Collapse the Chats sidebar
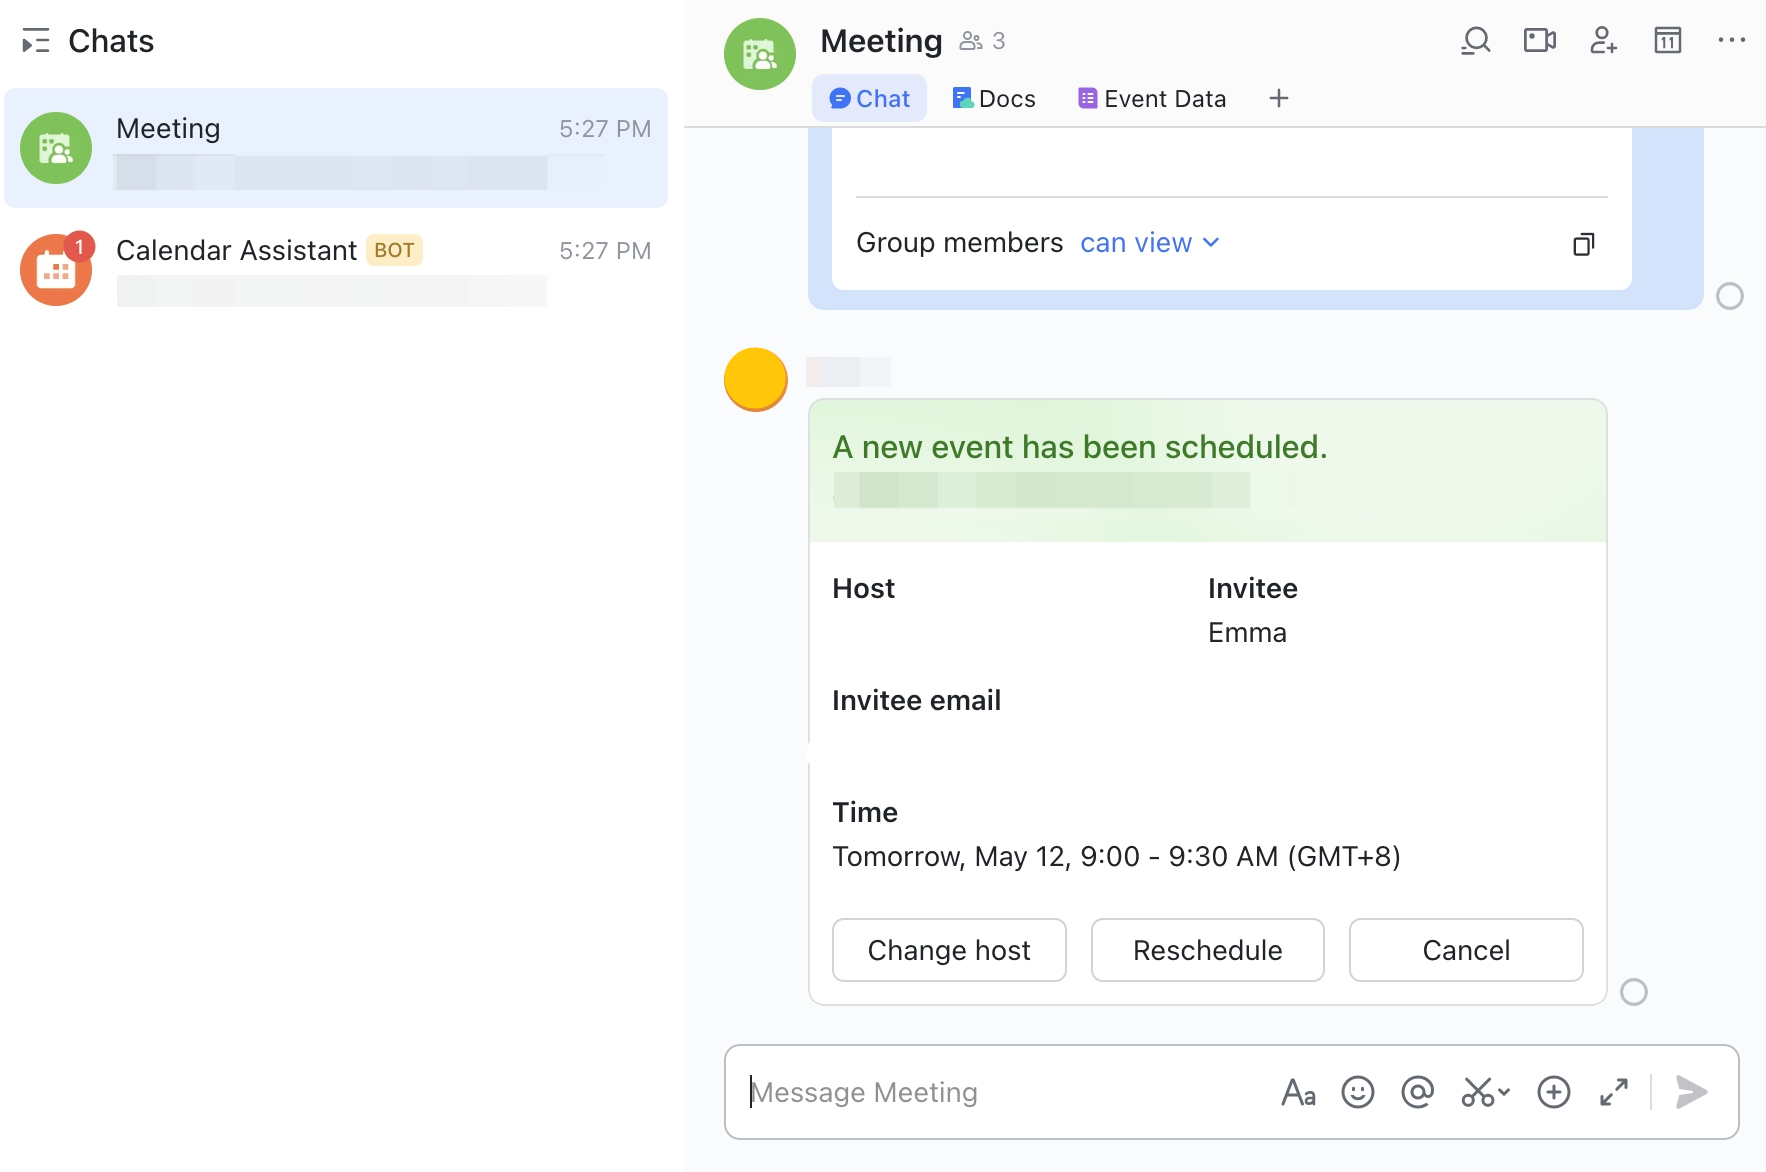This screenshot has height=1172, width=1766. [35, 41]
